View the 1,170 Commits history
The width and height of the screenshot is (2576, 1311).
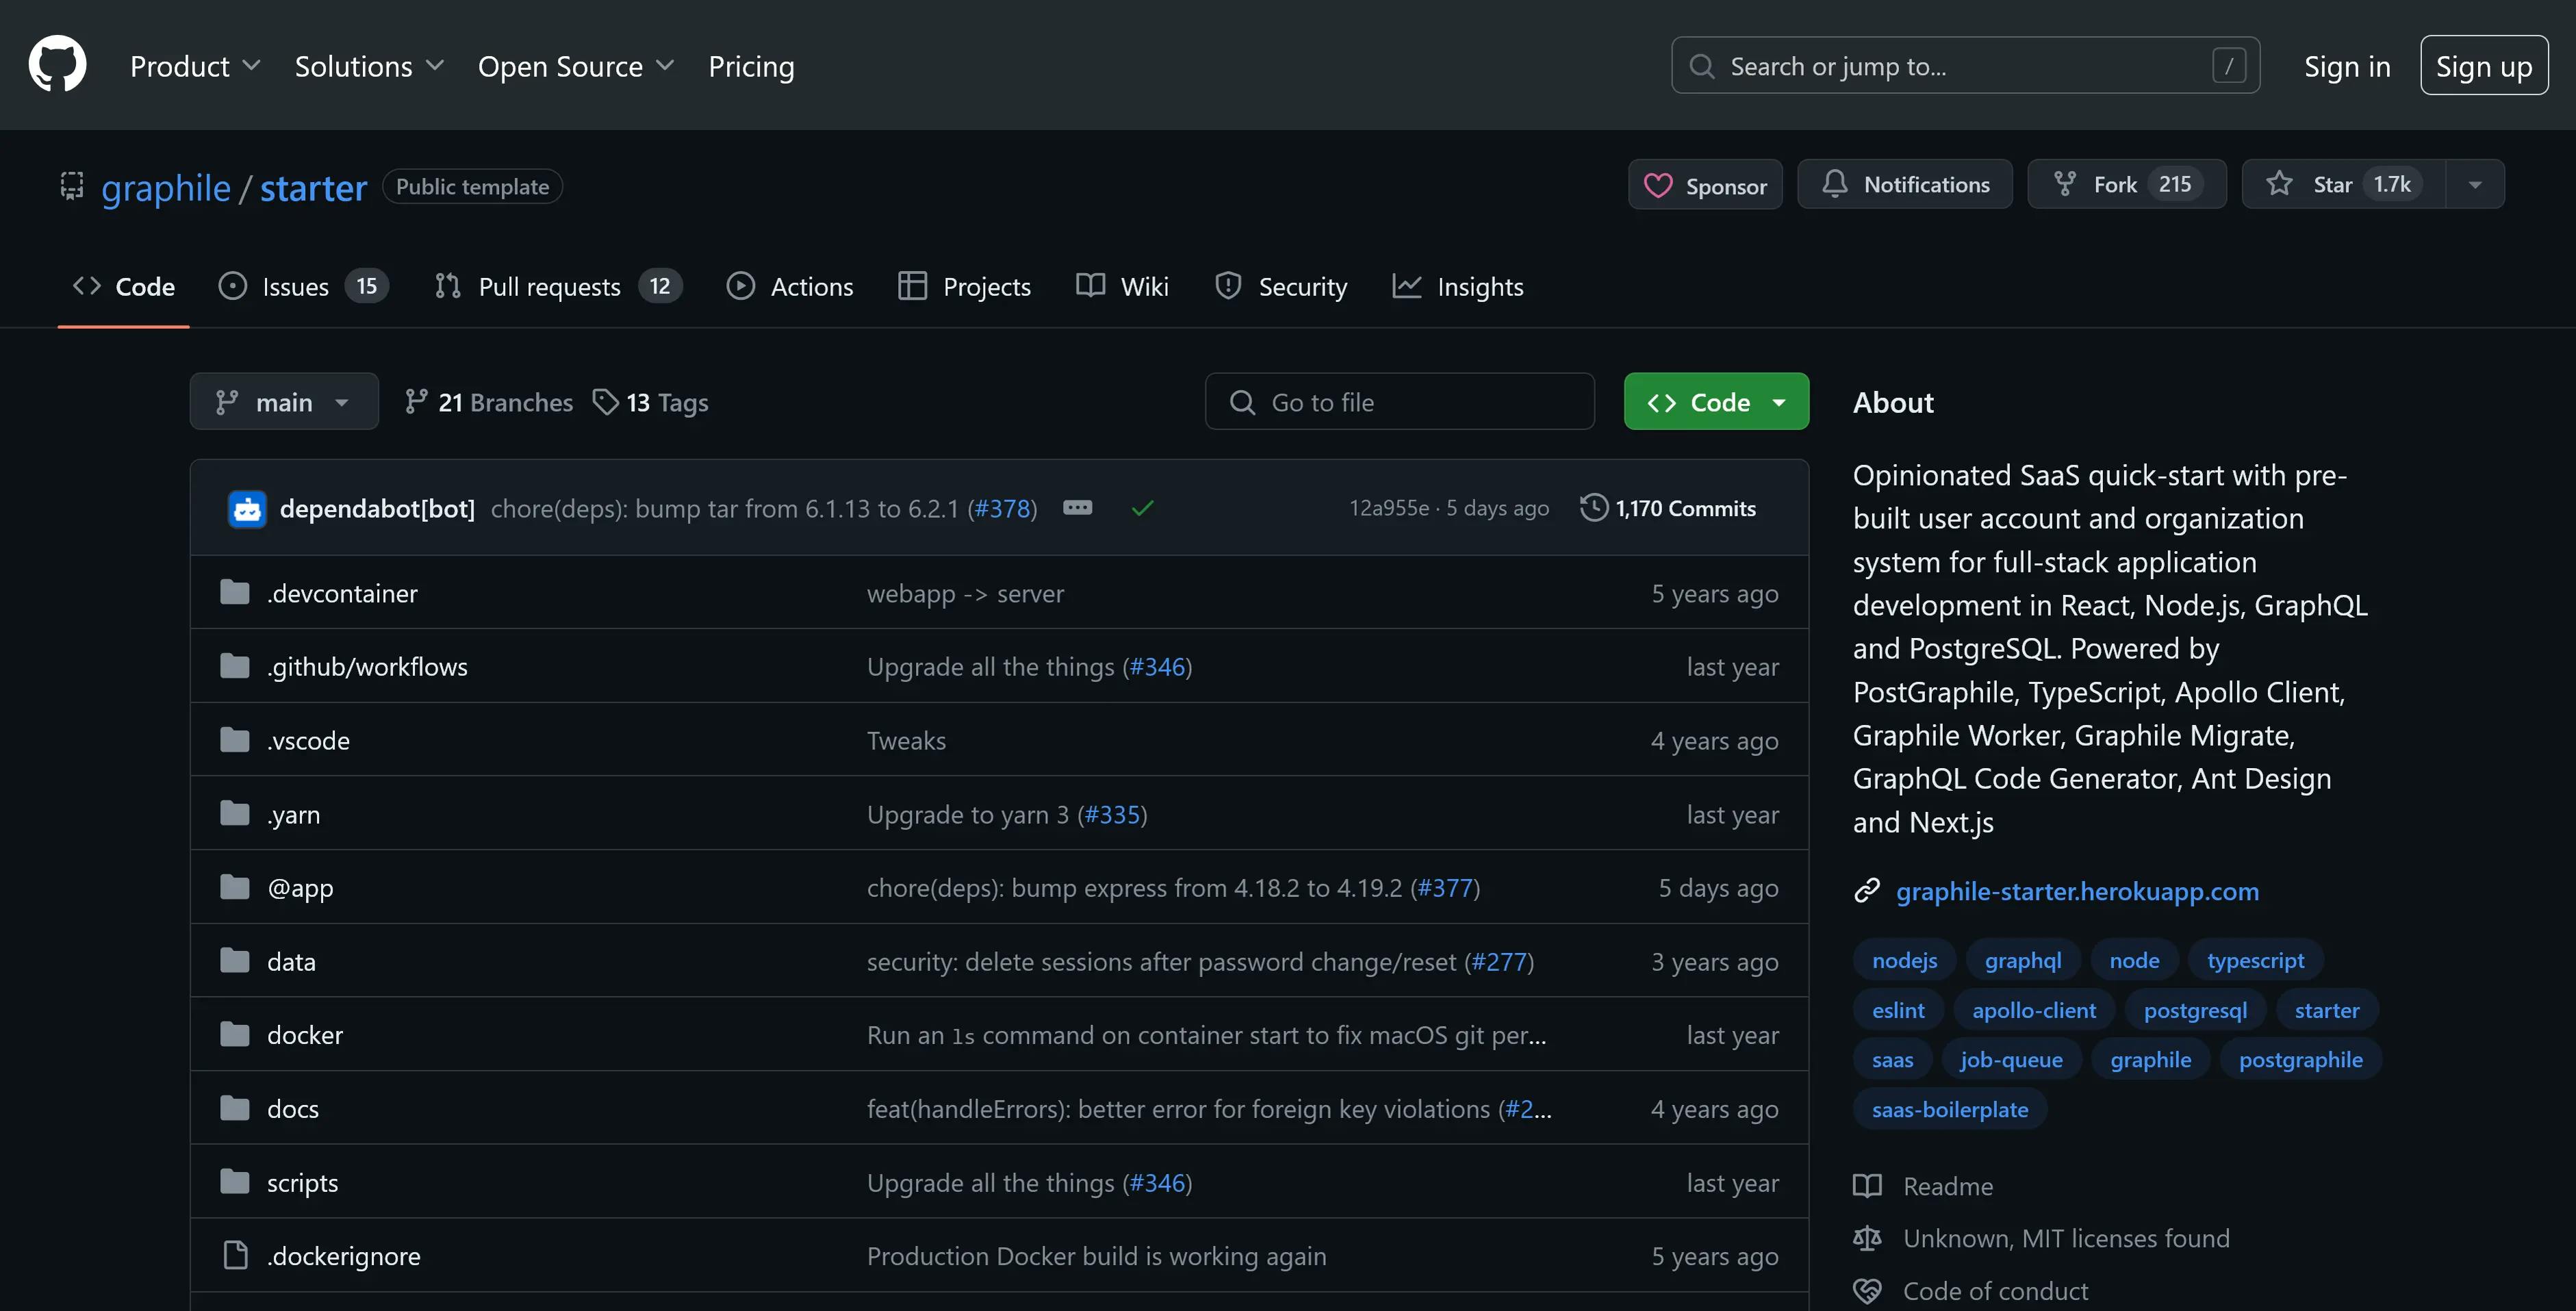point(1668,508)
